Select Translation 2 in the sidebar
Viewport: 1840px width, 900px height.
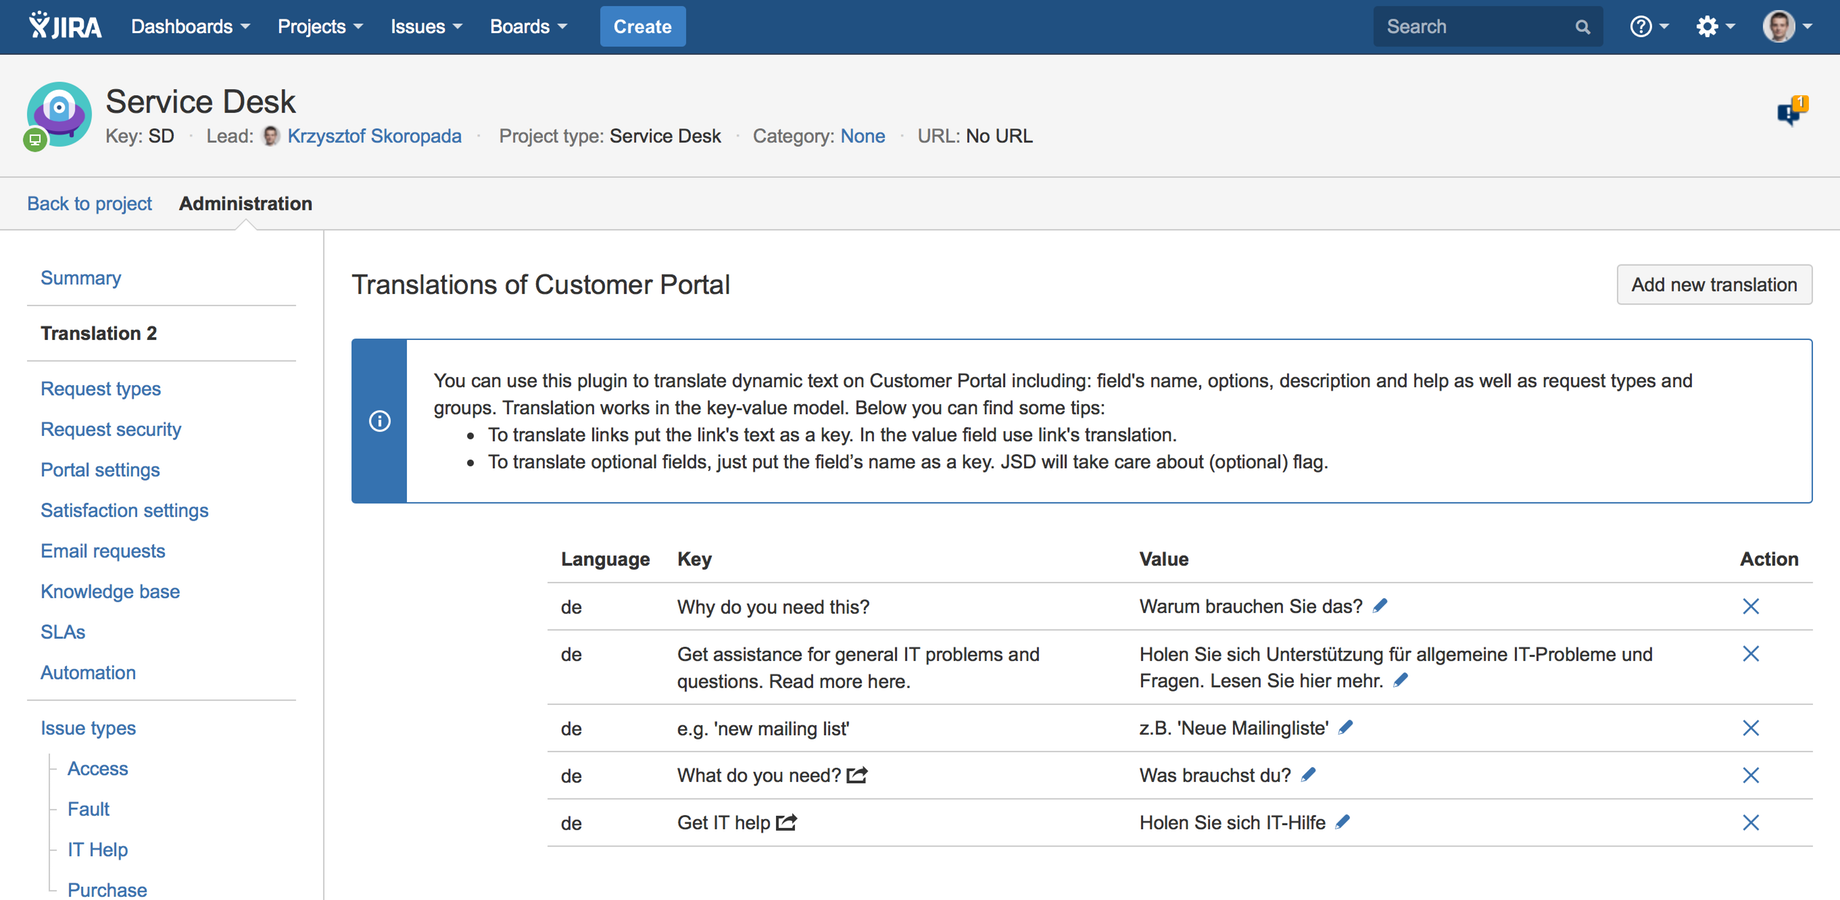(x=99, y=333)
